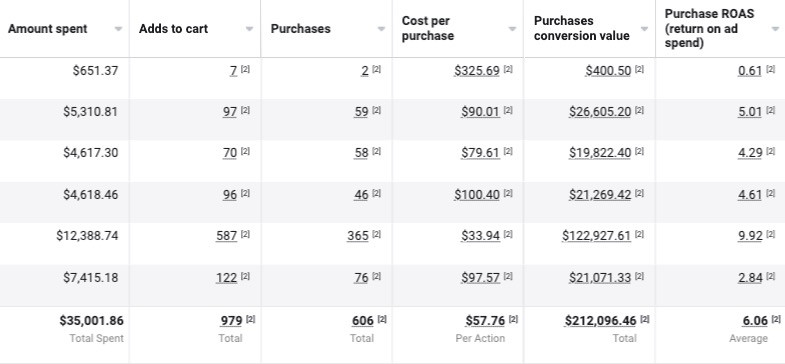
Task: Click the footnote [2] beside 587 adds to cart
Action: point(245,234)
